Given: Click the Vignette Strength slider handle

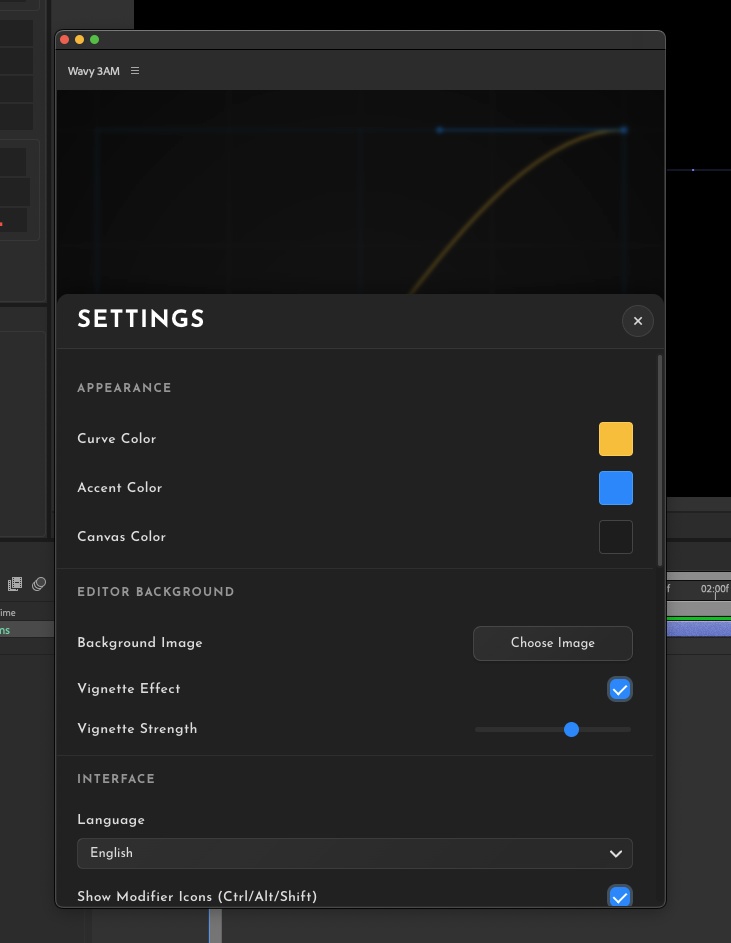Looking at the screenshot, I should pos(572,730).
